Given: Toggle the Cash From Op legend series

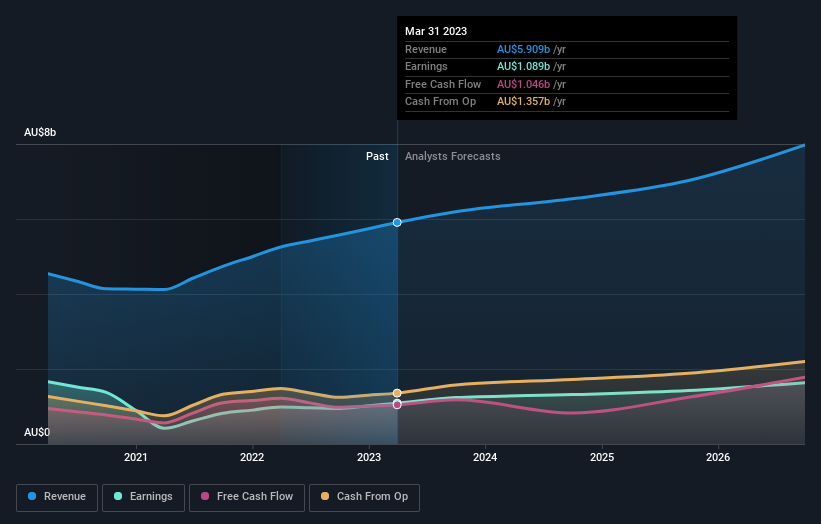Looking at the screenshot, I should coord(364,497).
